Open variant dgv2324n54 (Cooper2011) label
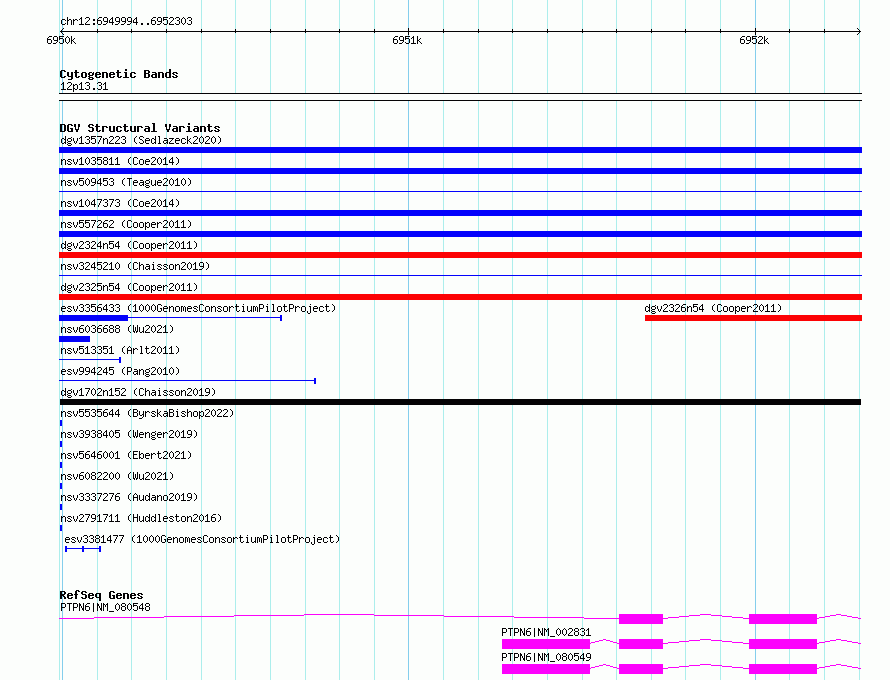 pos(129,245)
